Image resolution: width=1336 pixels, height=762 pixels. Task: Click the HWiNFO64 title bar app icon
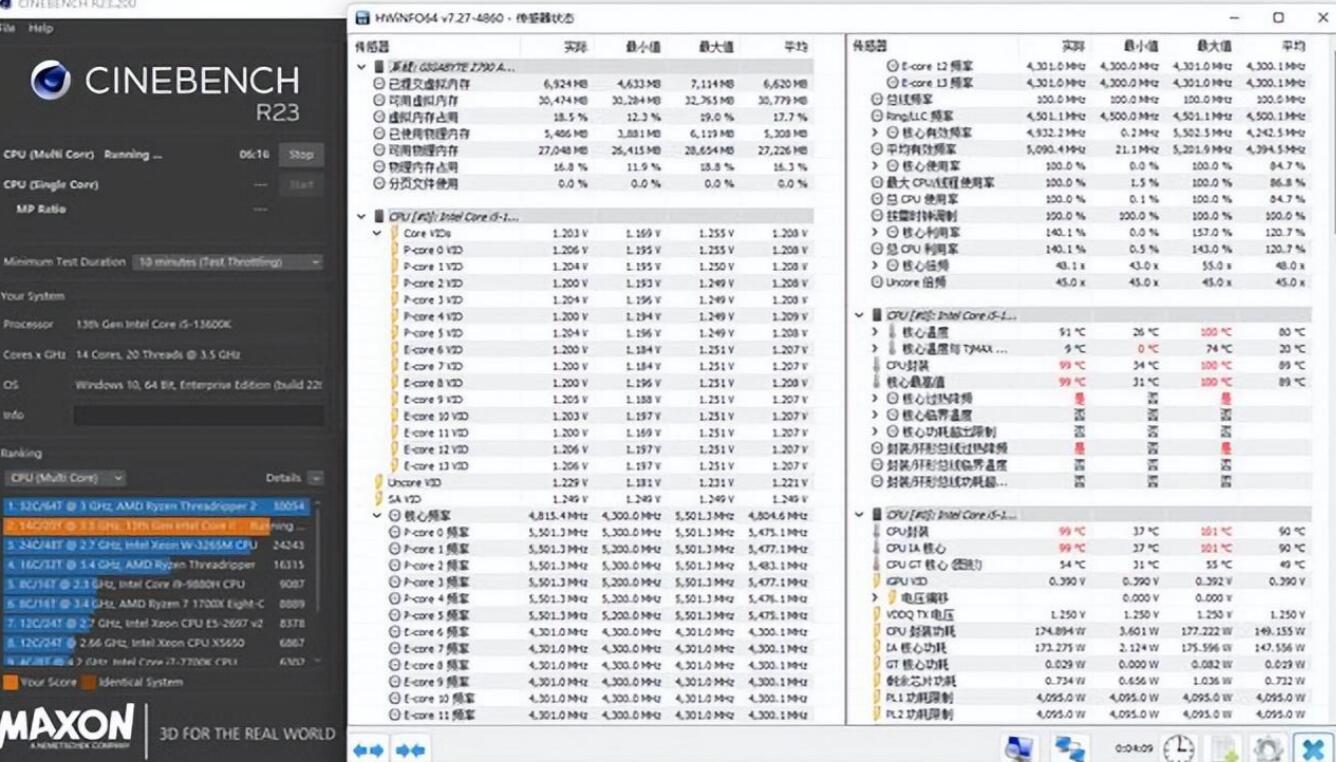pyautogui.click(x=362, y=18)
